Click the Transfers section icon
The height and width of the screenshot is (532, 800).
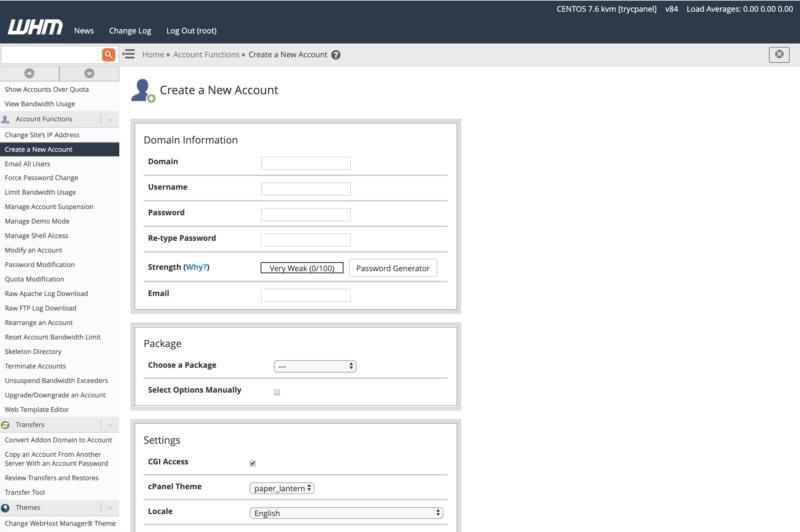click(x=6, y=425)
